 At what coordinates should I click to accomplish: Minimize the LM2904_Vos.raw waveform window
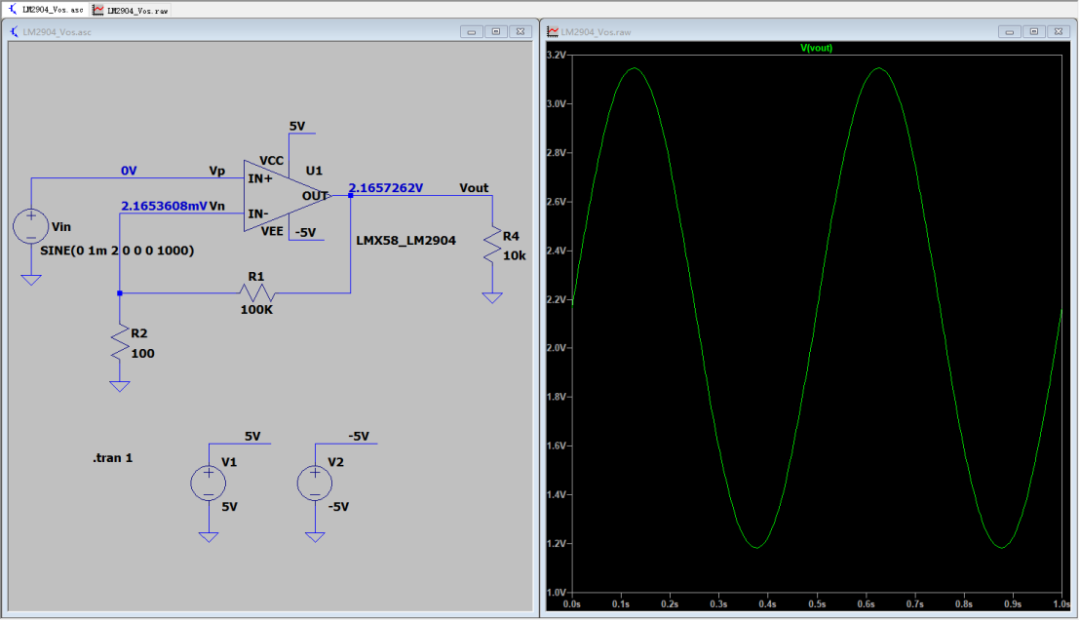coord(1009,32)
